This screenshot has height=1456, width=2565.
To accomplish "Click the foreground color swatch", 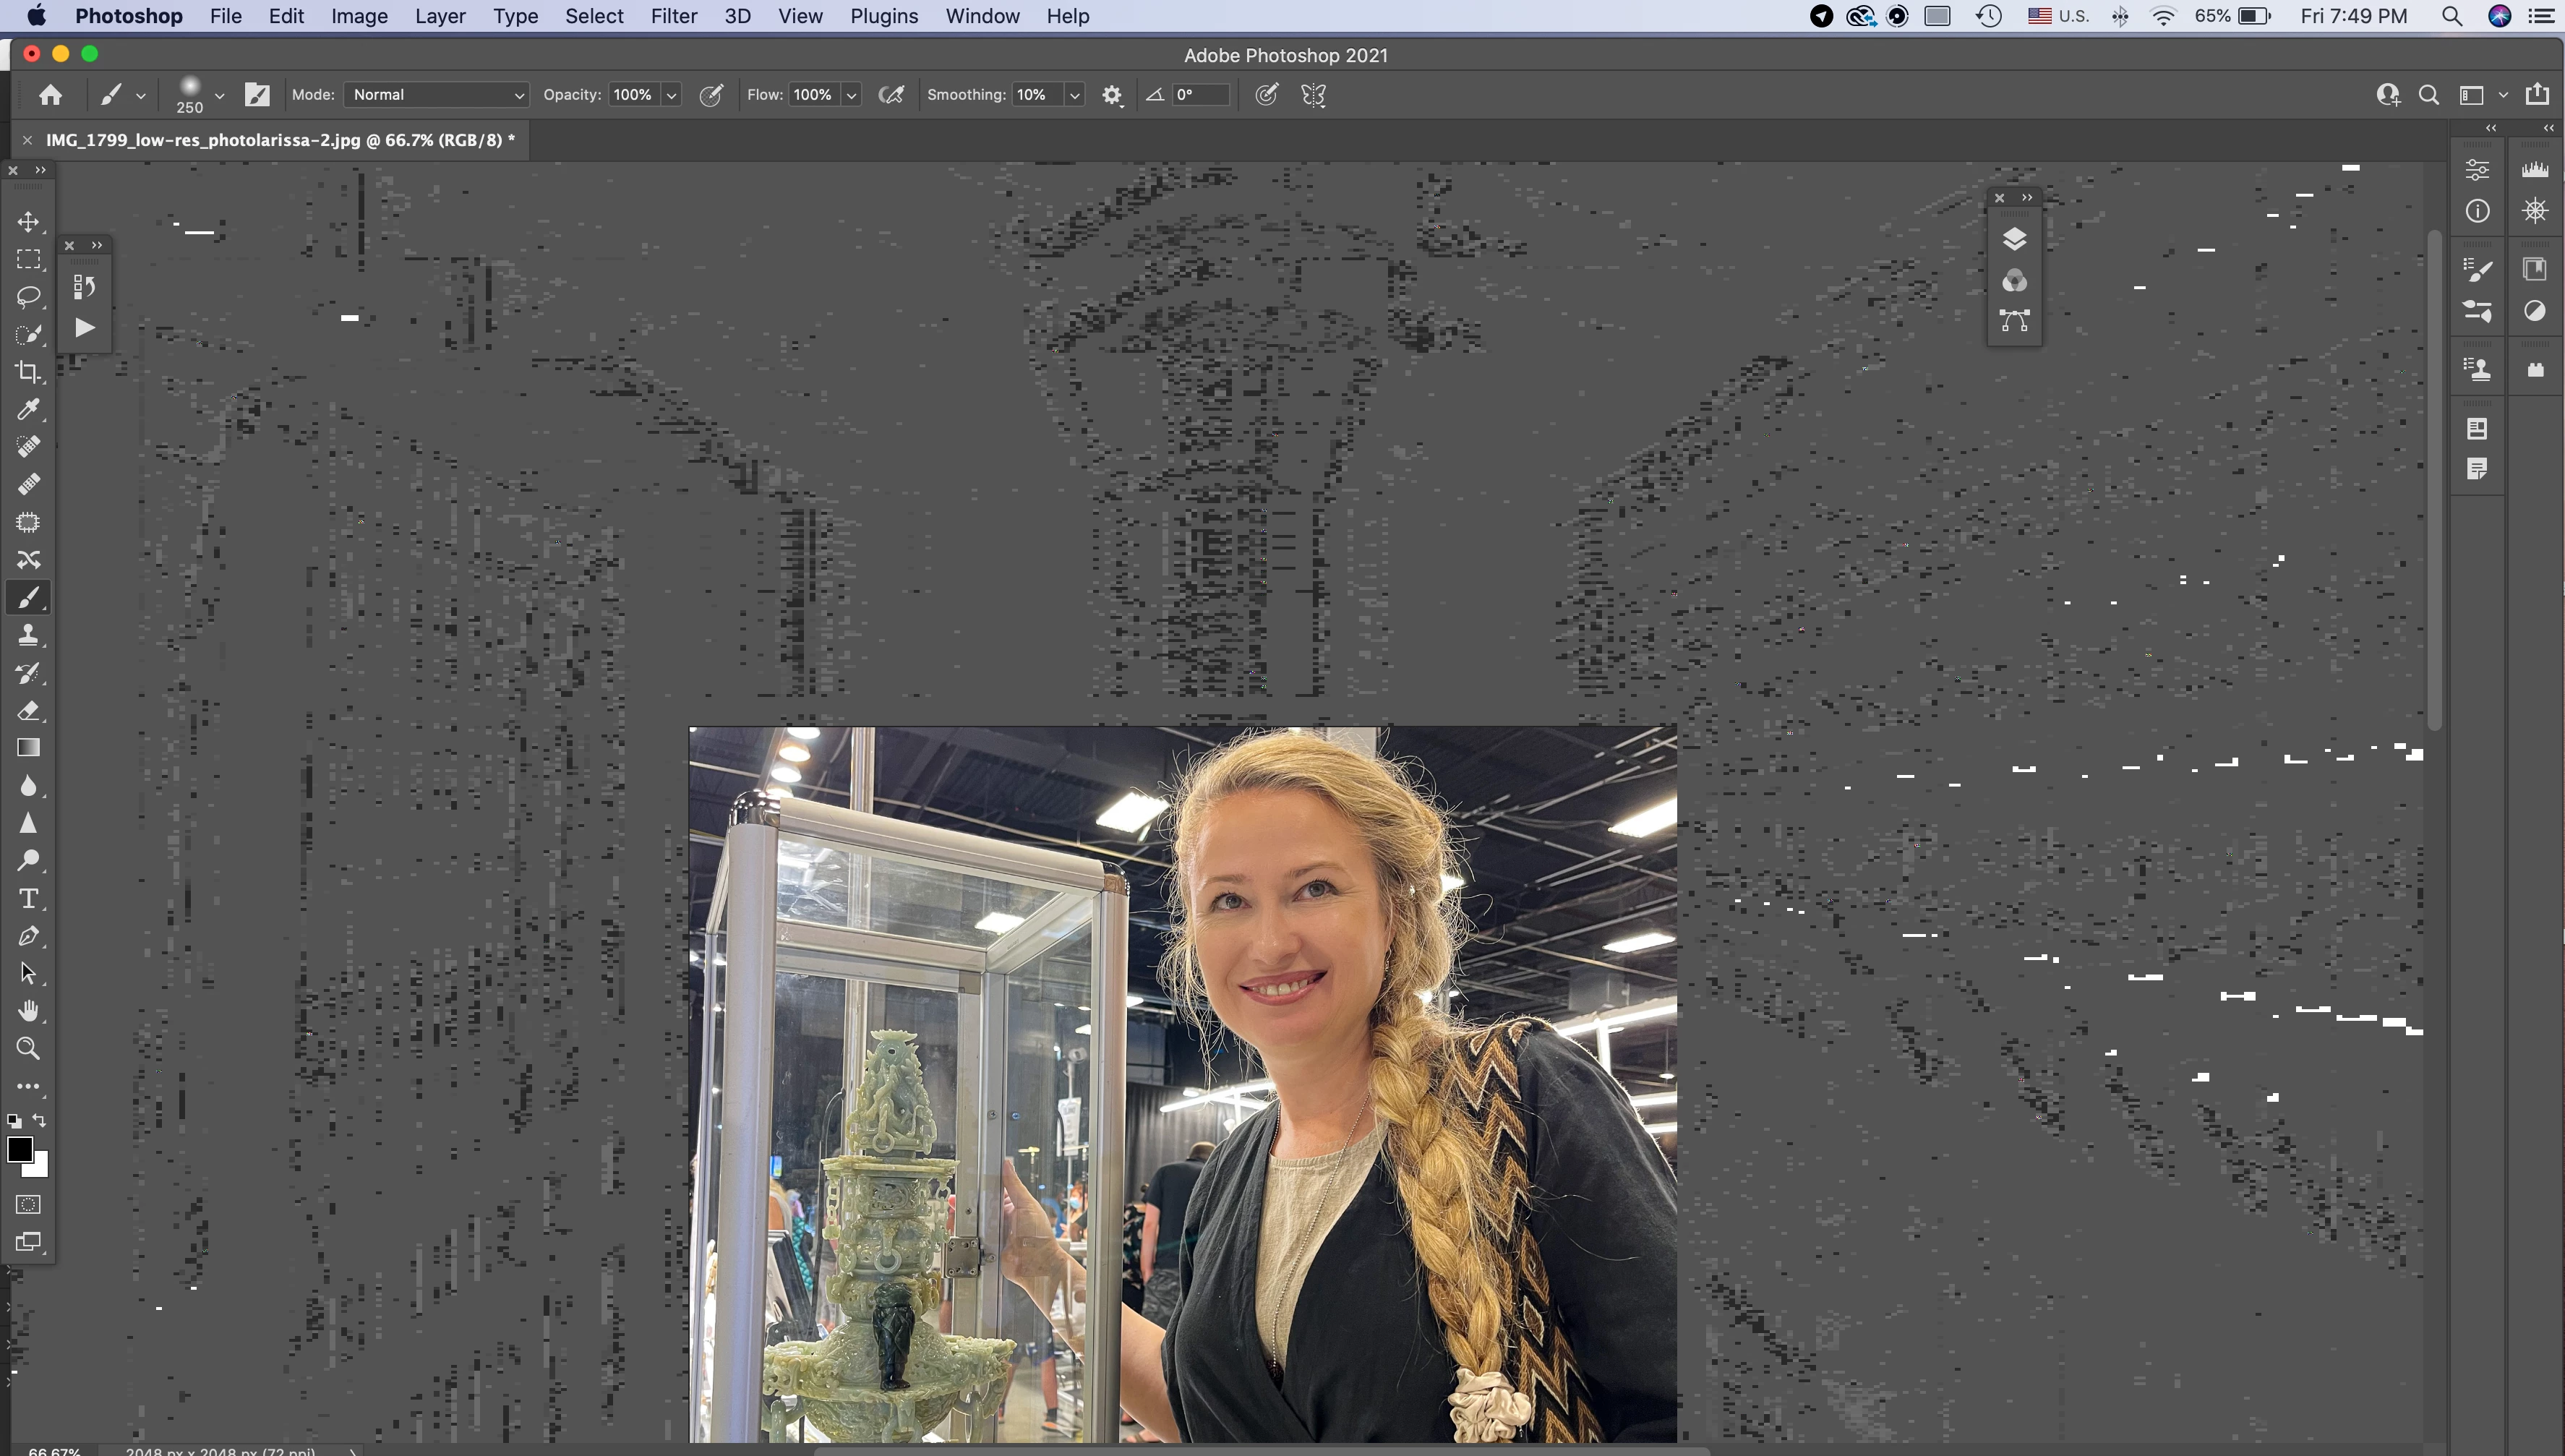I will click(x=19, y=1150).
